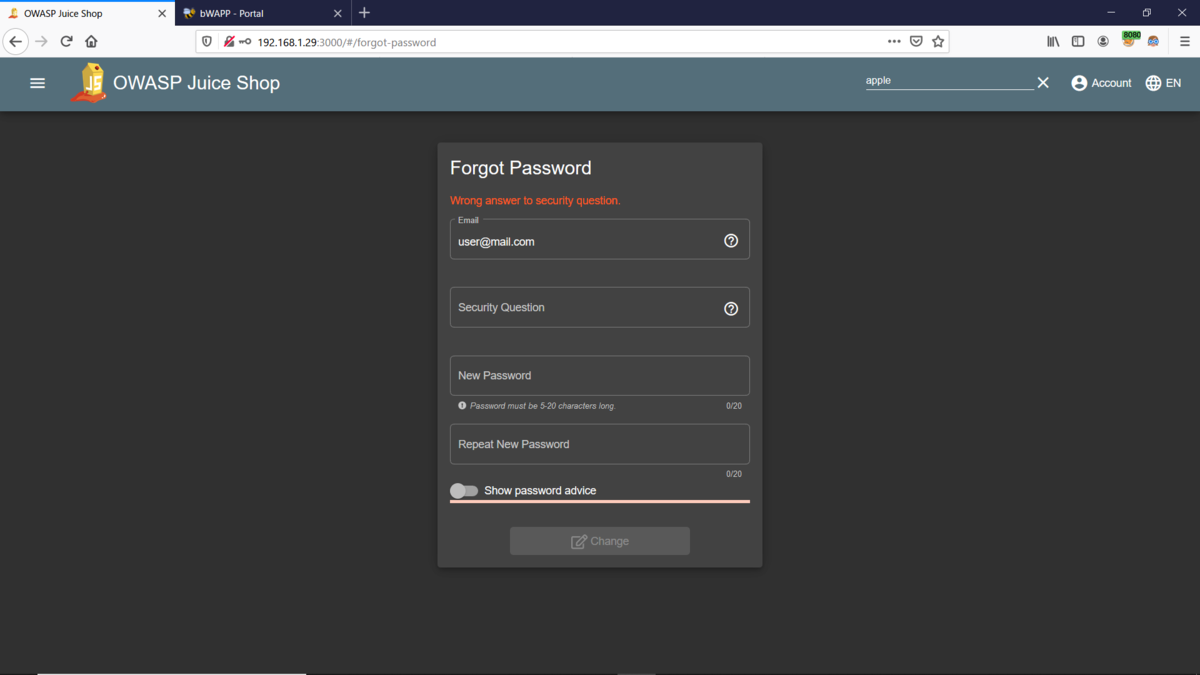Go back with browser back arrow

tap(15, 42)
